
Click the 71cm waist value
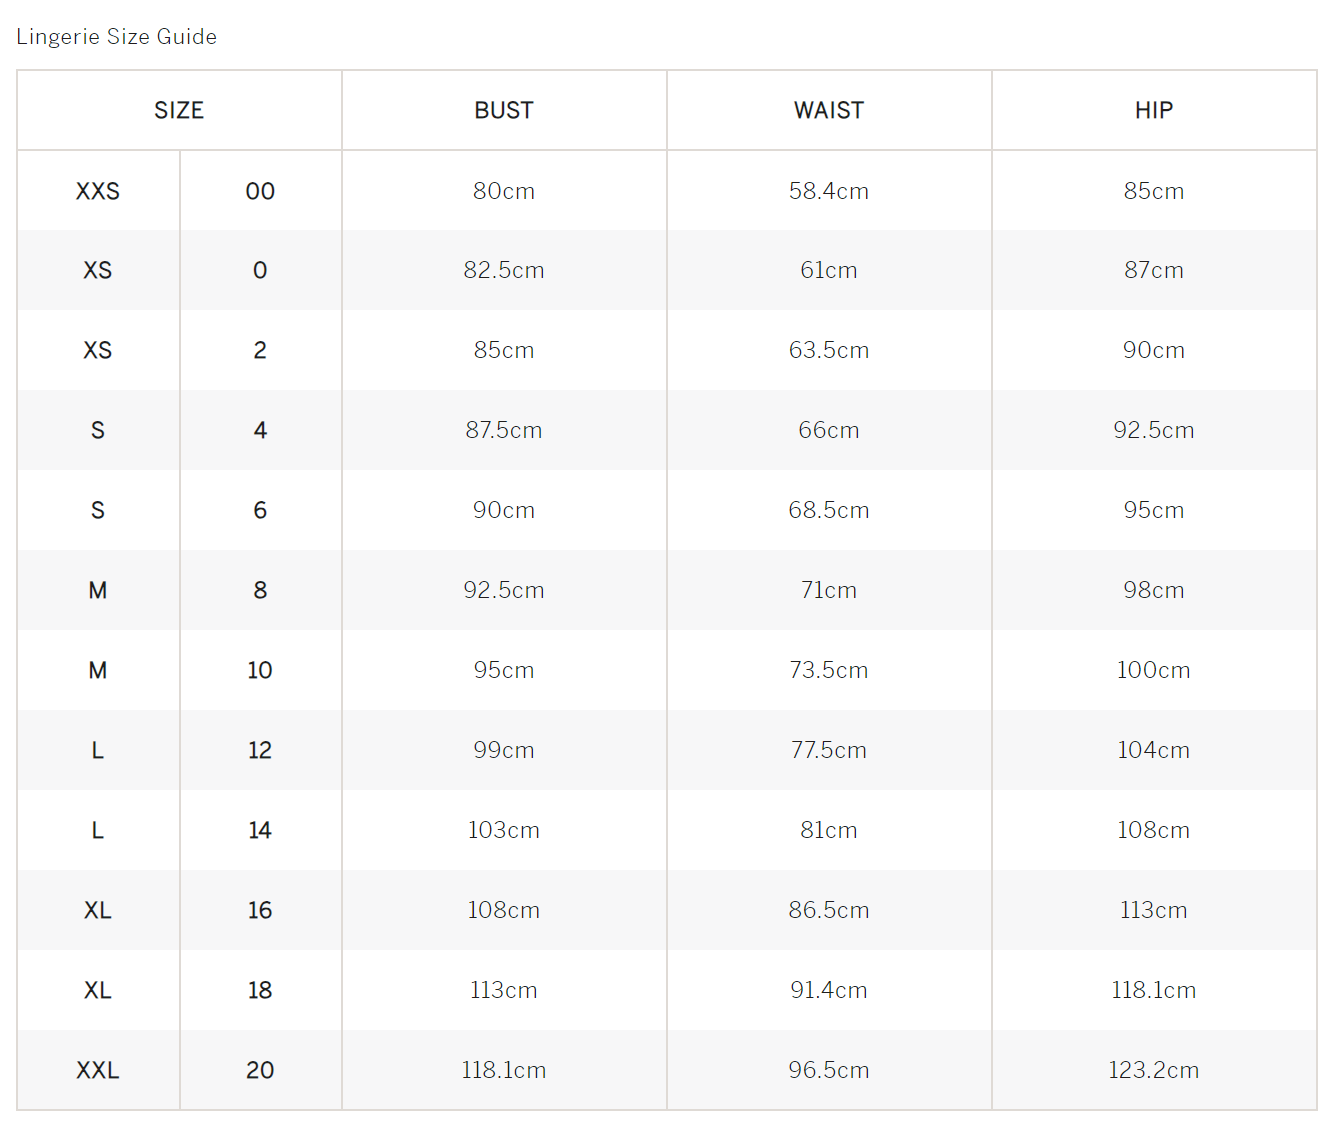[x=829, y=591]
